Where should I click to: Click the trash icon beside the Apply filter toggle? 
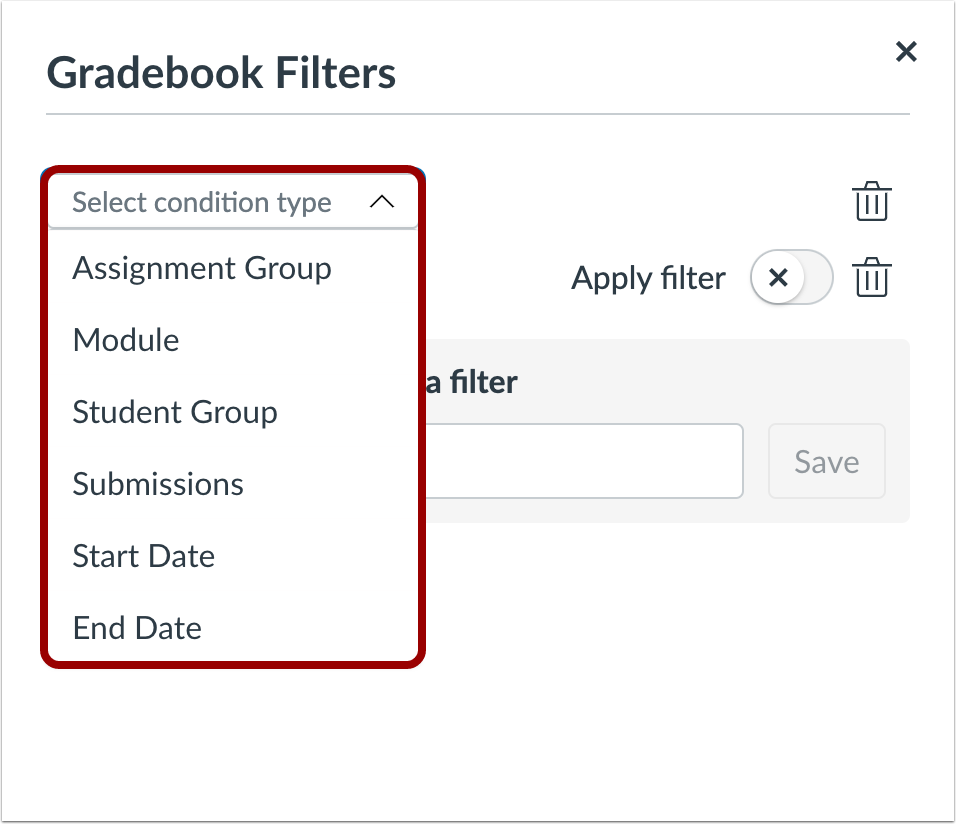tap(871, 278)
